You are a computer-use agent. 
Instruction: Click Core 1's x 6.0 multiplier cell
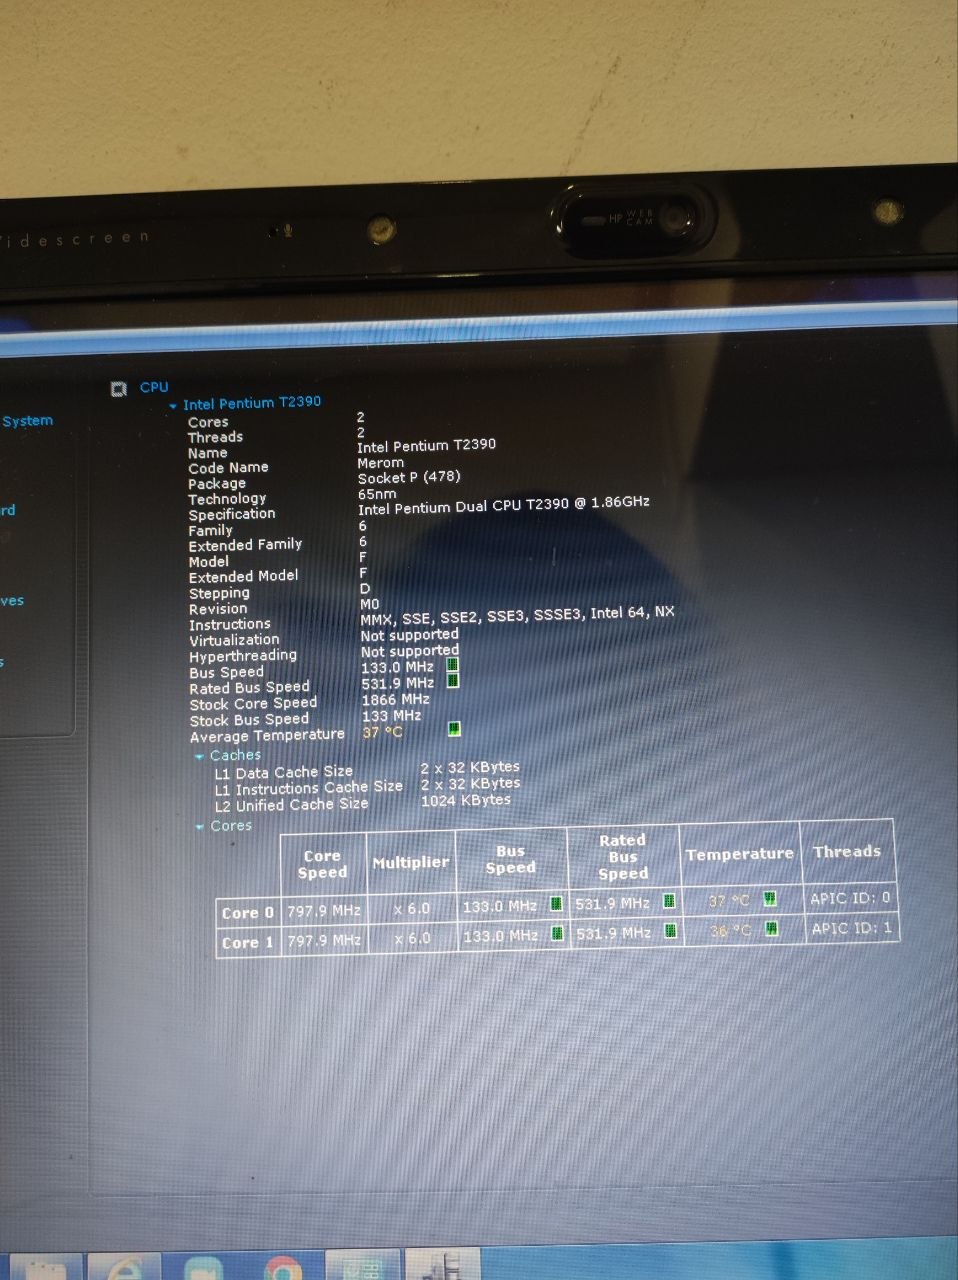pos(412,938)
